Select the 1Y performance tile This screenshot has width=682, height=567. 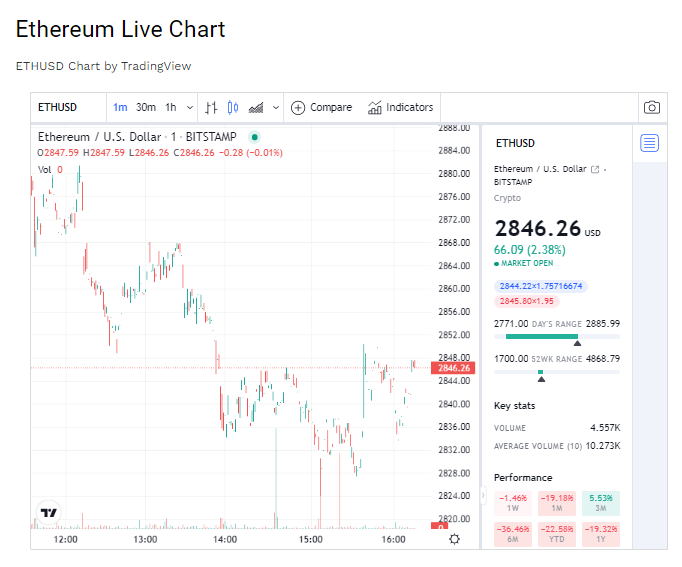tap(601, 534)
